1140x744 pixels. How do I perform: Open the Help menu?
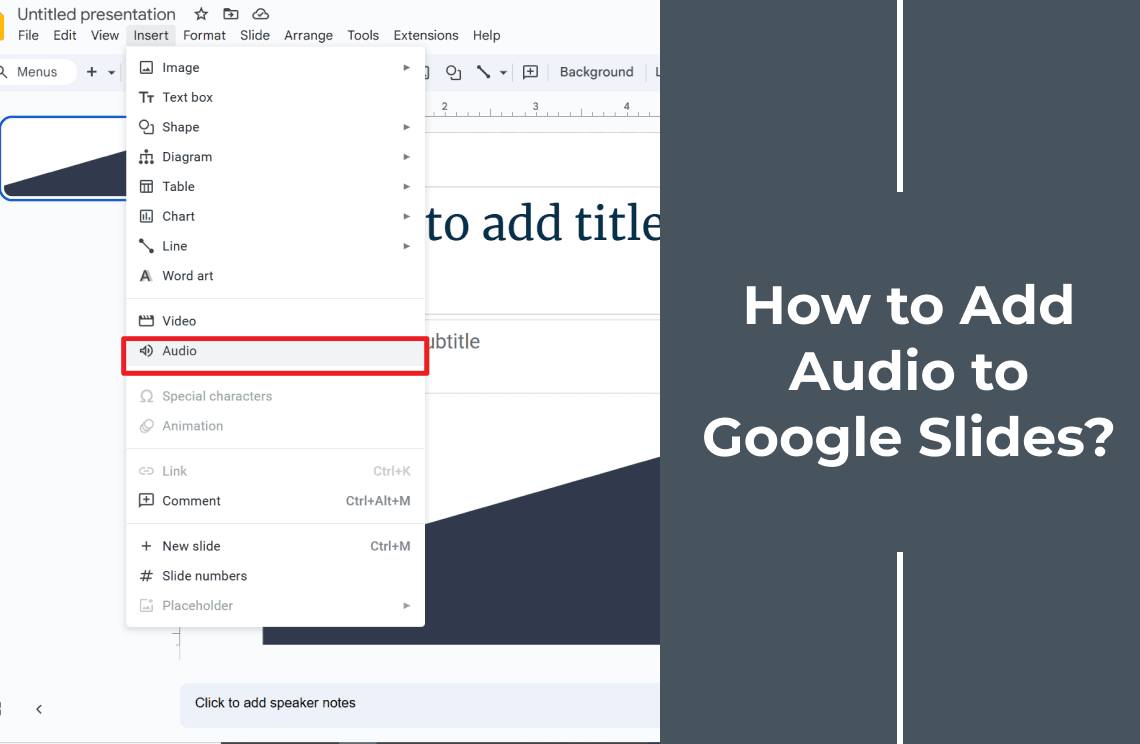tap(486, 35)
